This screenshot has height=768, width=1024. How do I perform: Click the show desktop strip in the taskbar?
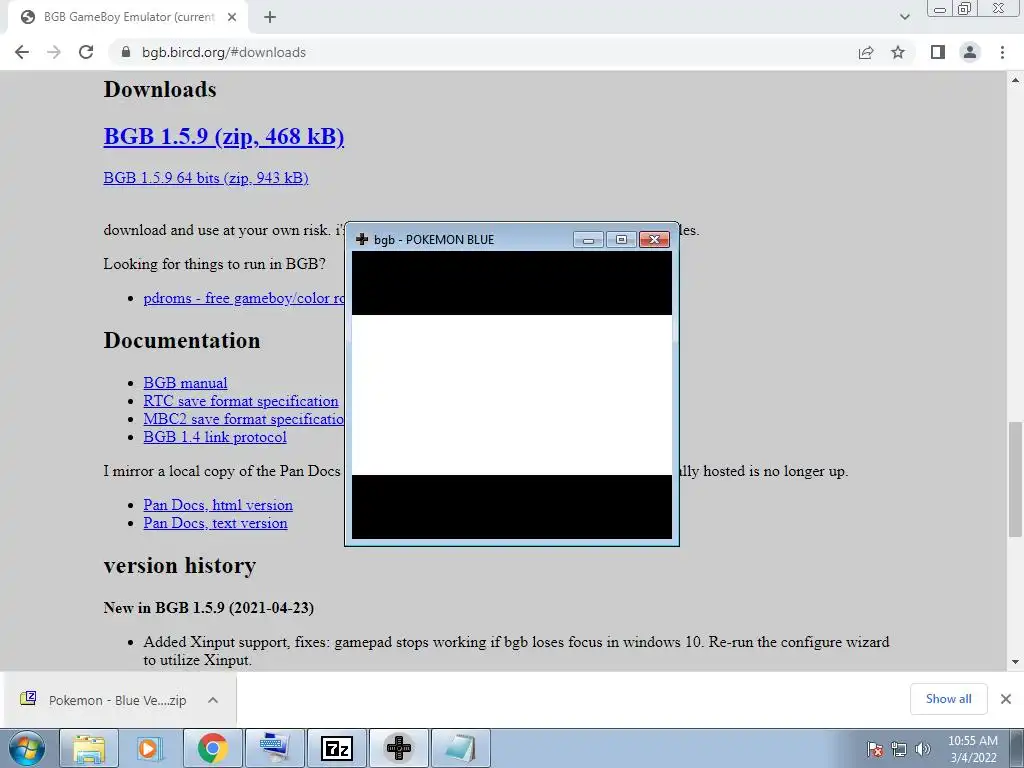tap(1017, 748)
